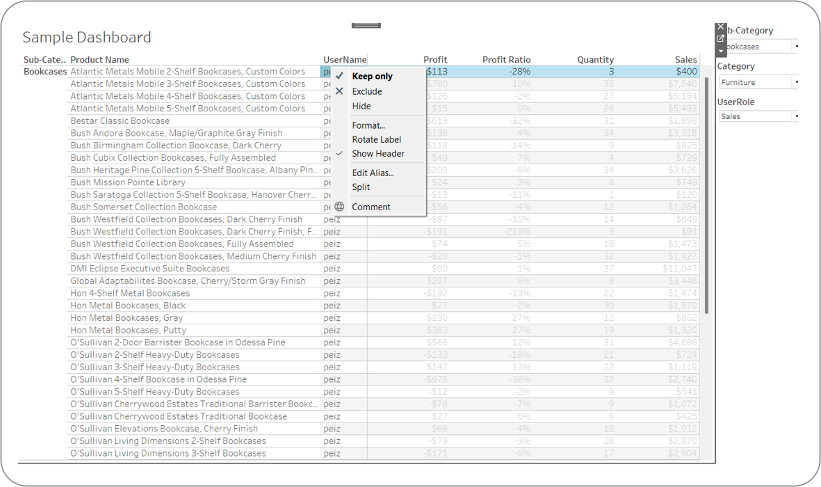Click the Quantity column header
This screenshot has height=487, width=821.
pyautogui.click(x=595, y=60)
